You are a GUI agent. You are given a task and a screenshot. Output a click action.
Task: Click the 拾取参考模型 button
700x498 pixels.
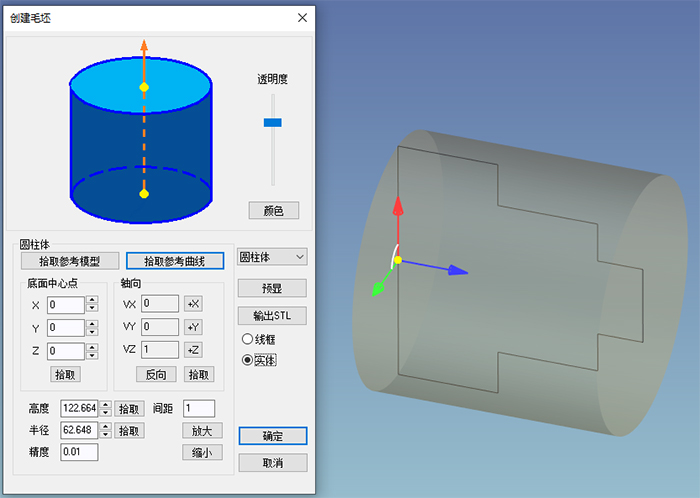point(70,261)
